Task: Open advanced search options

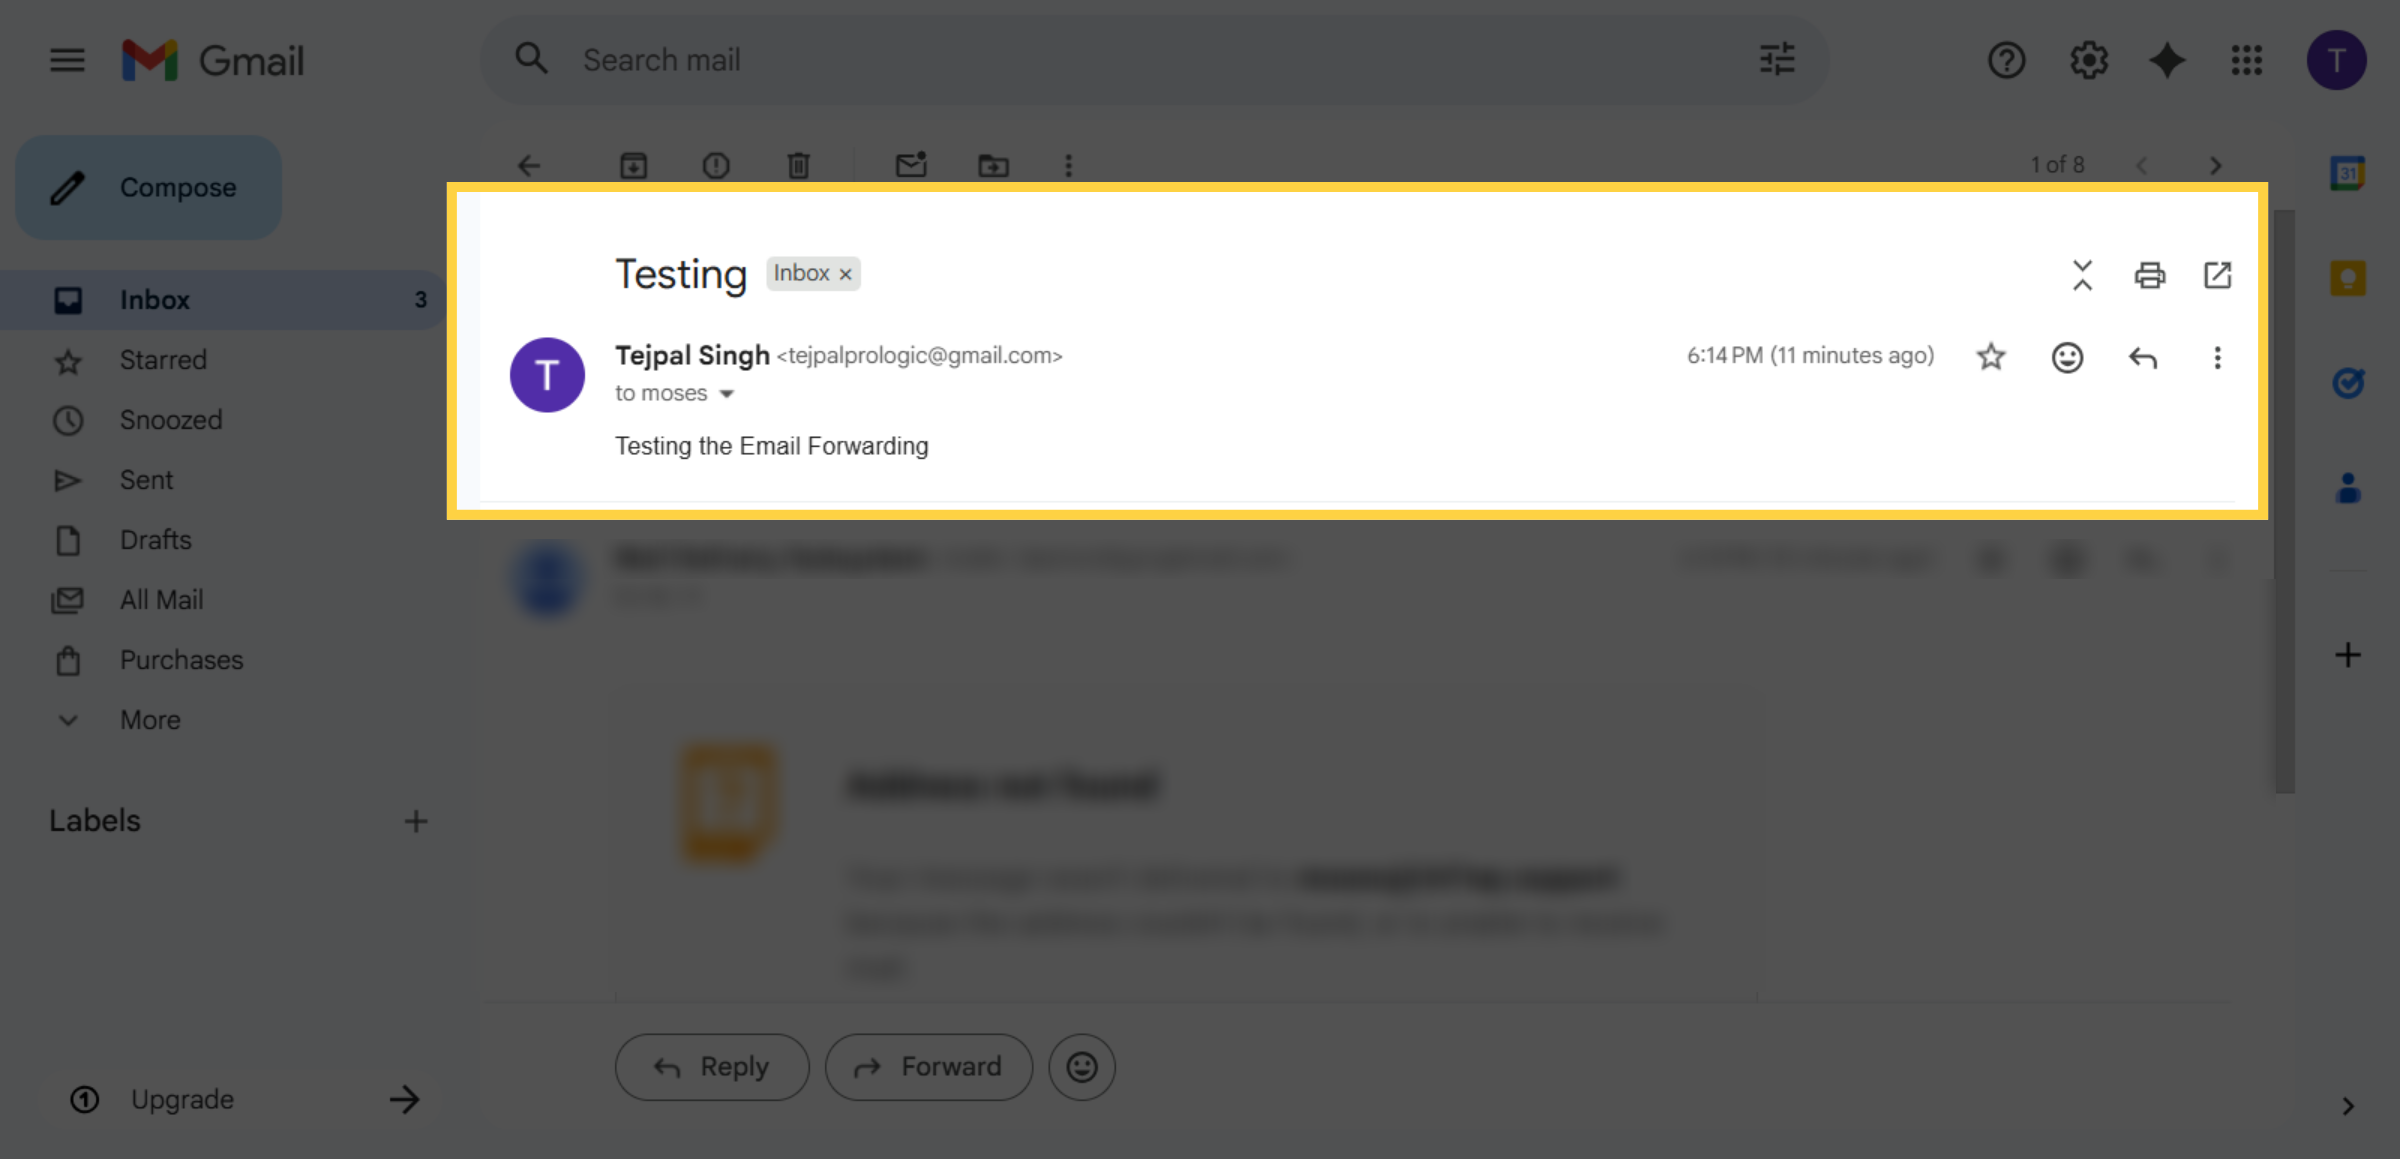Action: pyautogui.click(x=1775, y=60)
